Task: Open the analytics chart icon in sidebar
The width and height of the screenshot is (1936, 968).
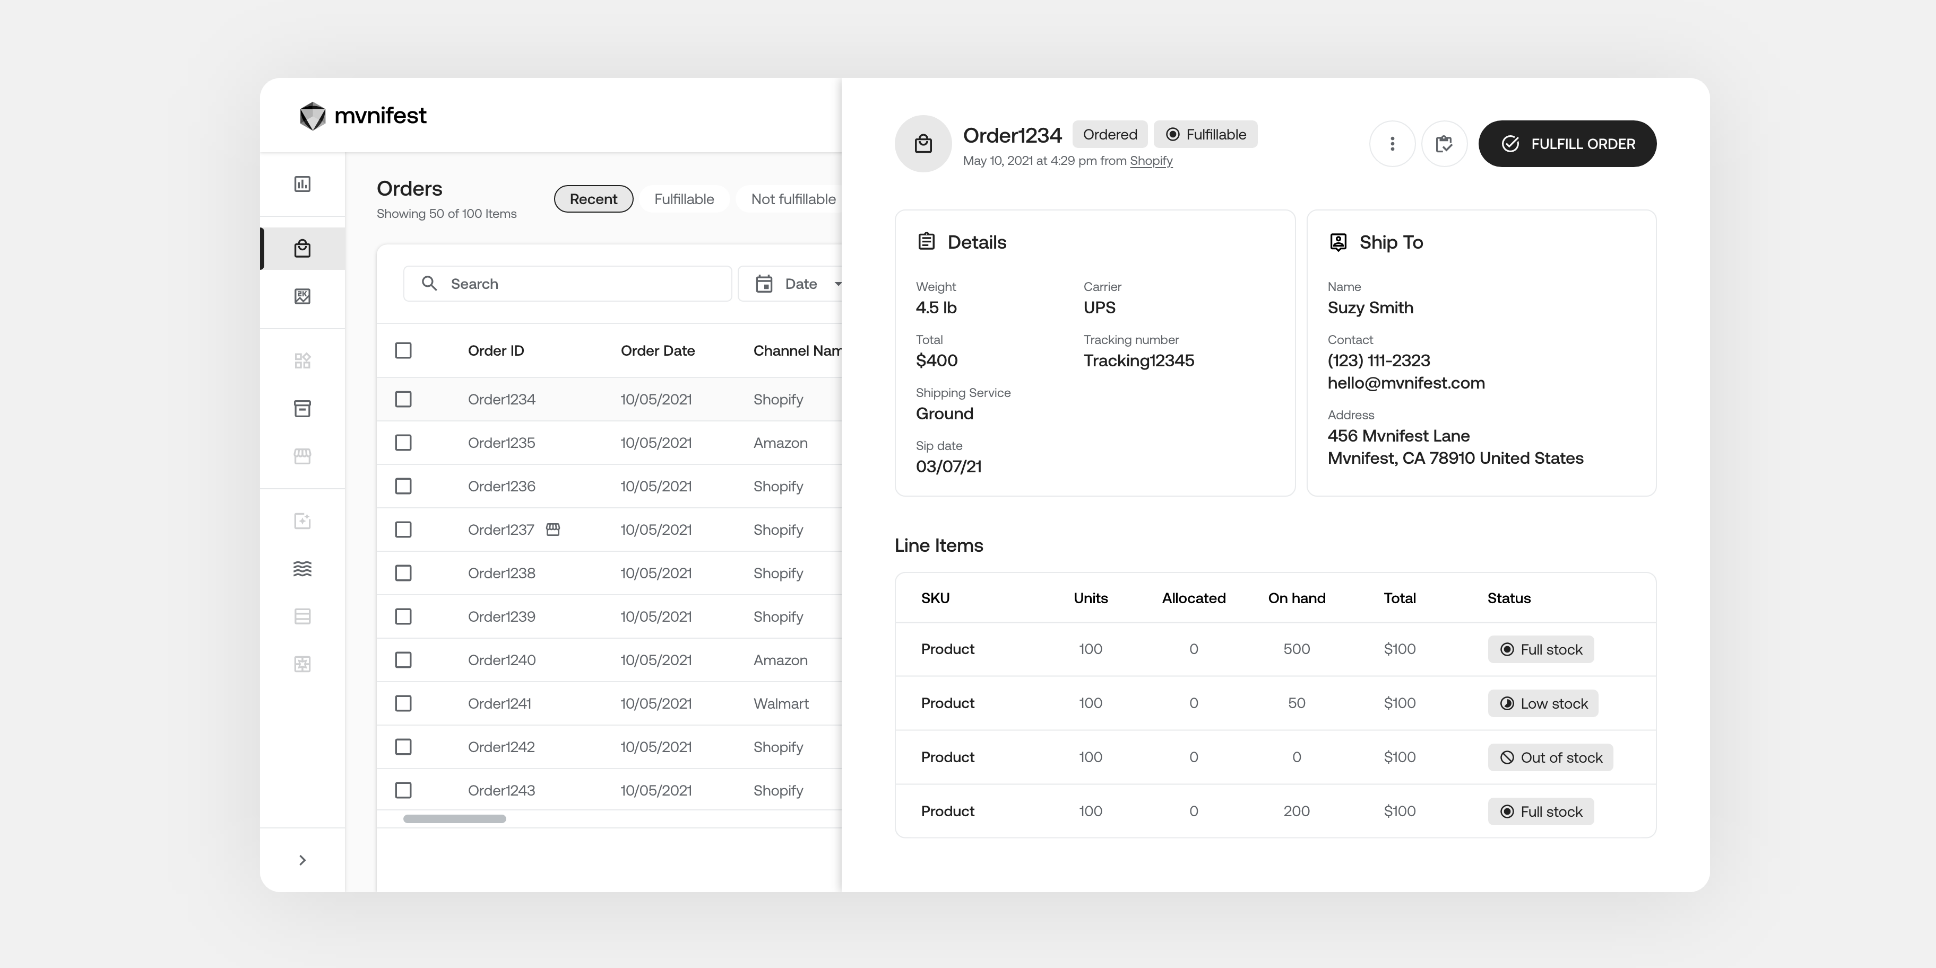Action: [x=302, y=184]
